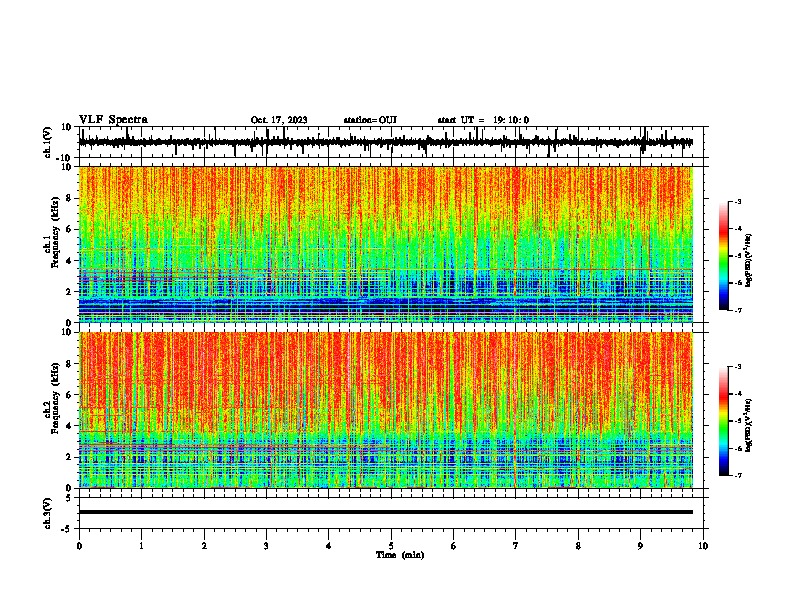Click the ch.2 color scale bar
792x612 pixels.
point(724,421)
